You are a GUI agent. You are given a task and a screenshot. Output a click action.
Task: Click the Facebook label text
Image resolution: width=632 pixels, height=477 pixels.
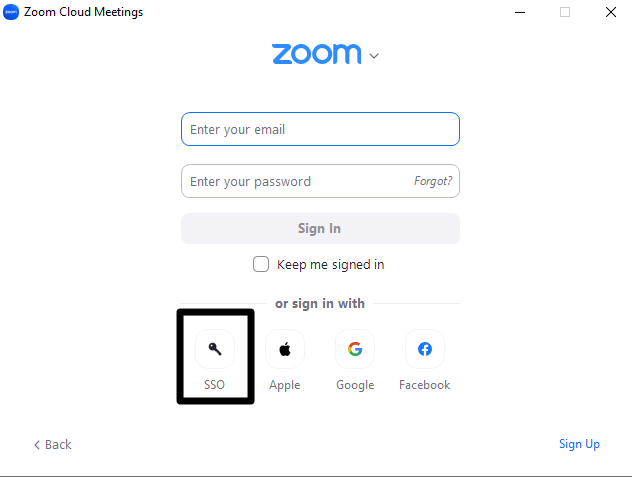coord(425,385)
